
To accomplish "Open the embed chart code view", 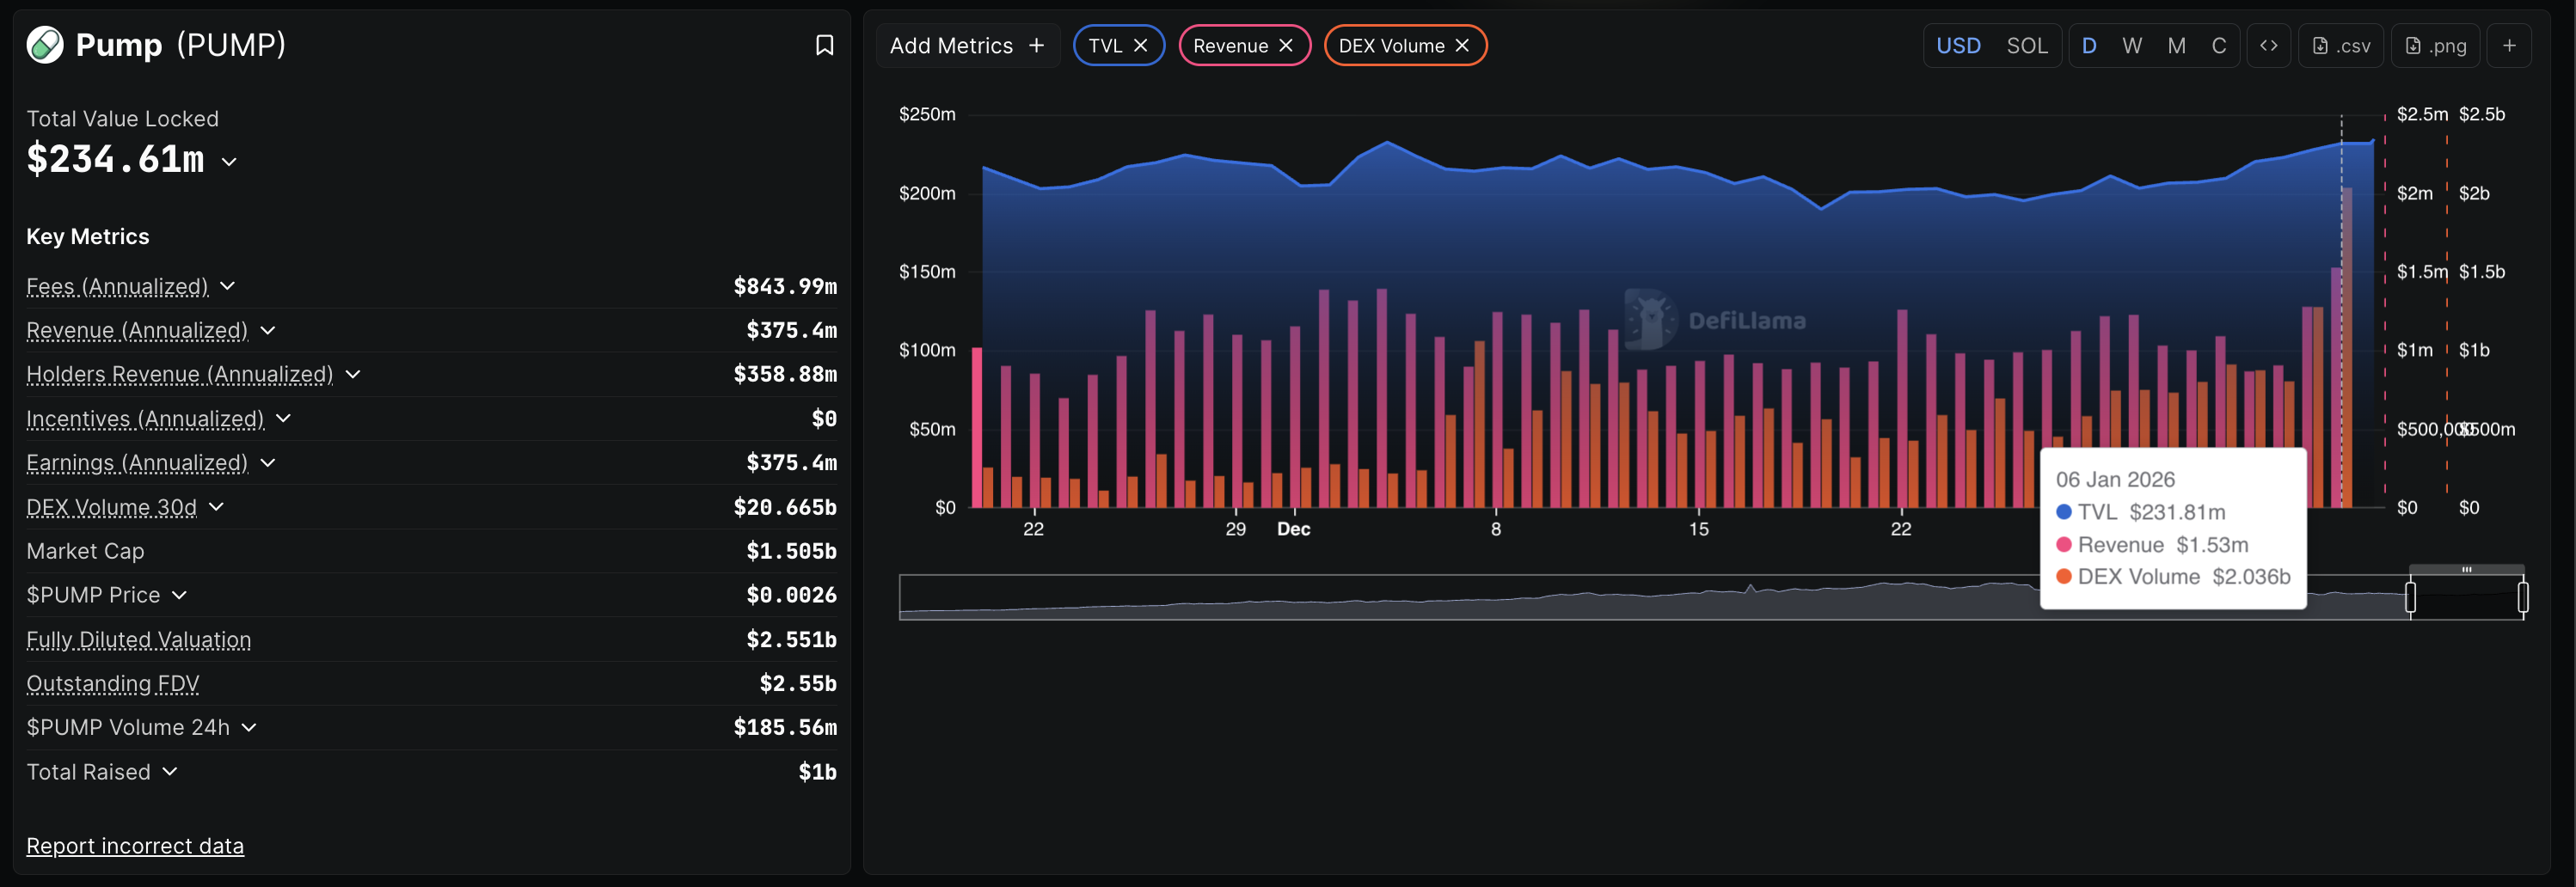I will 2269,45.
